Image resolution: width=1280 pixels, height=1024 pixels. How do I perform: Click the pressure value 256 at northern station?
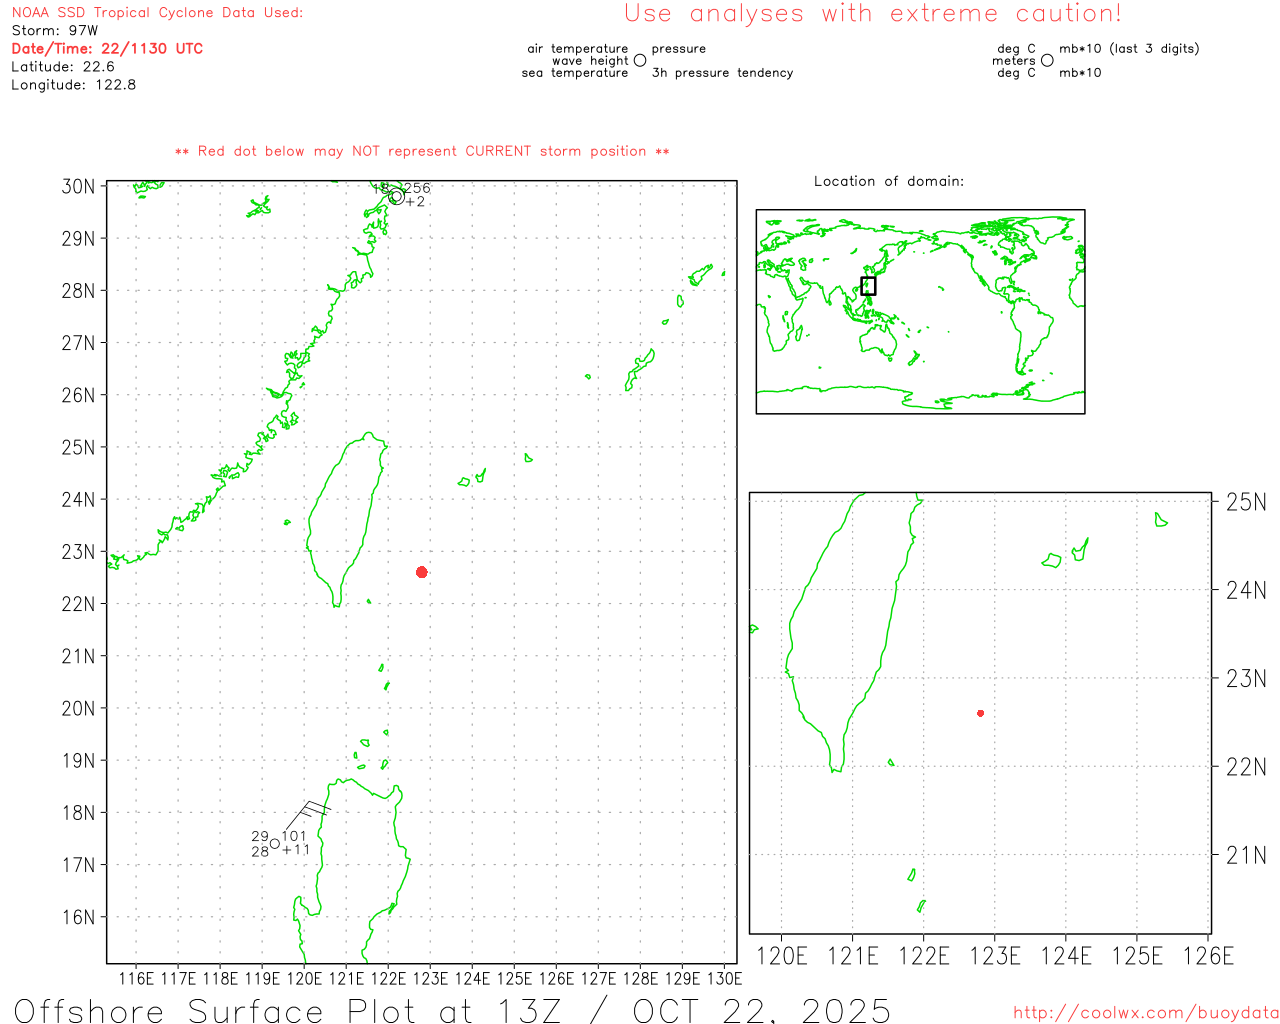tap(417, 188)
